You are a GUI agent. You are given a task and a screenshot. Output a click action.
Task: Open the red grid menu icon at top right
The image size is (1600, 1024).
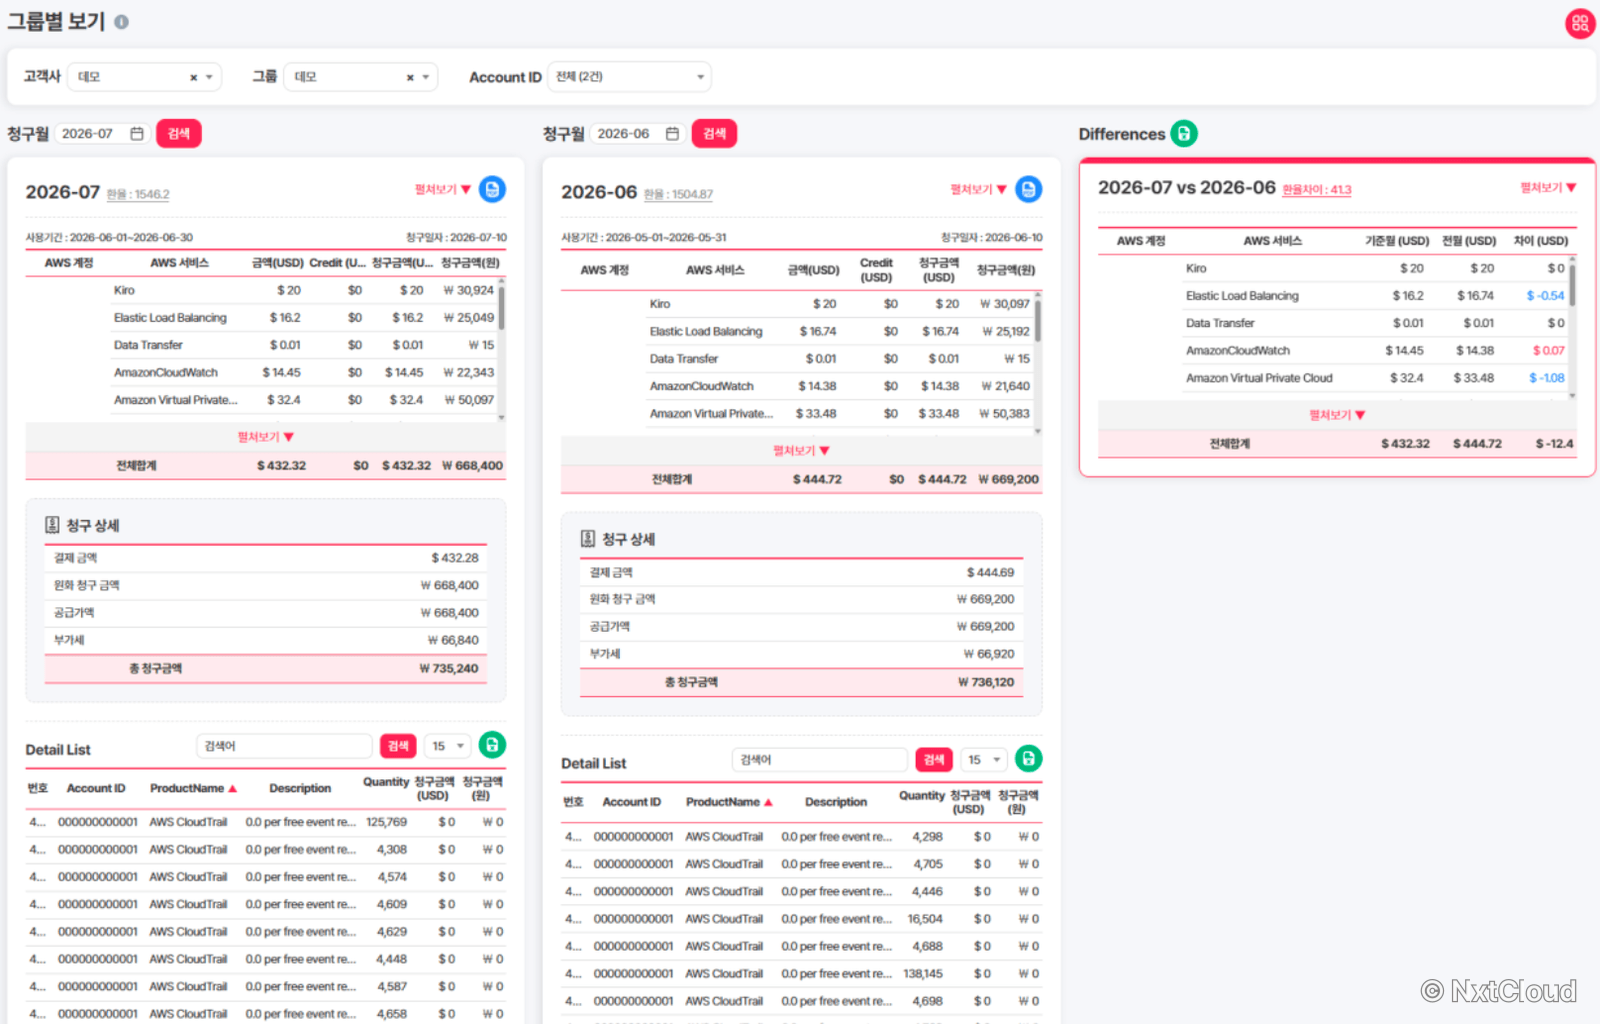pyautogui.click(x=1580, y=23)
